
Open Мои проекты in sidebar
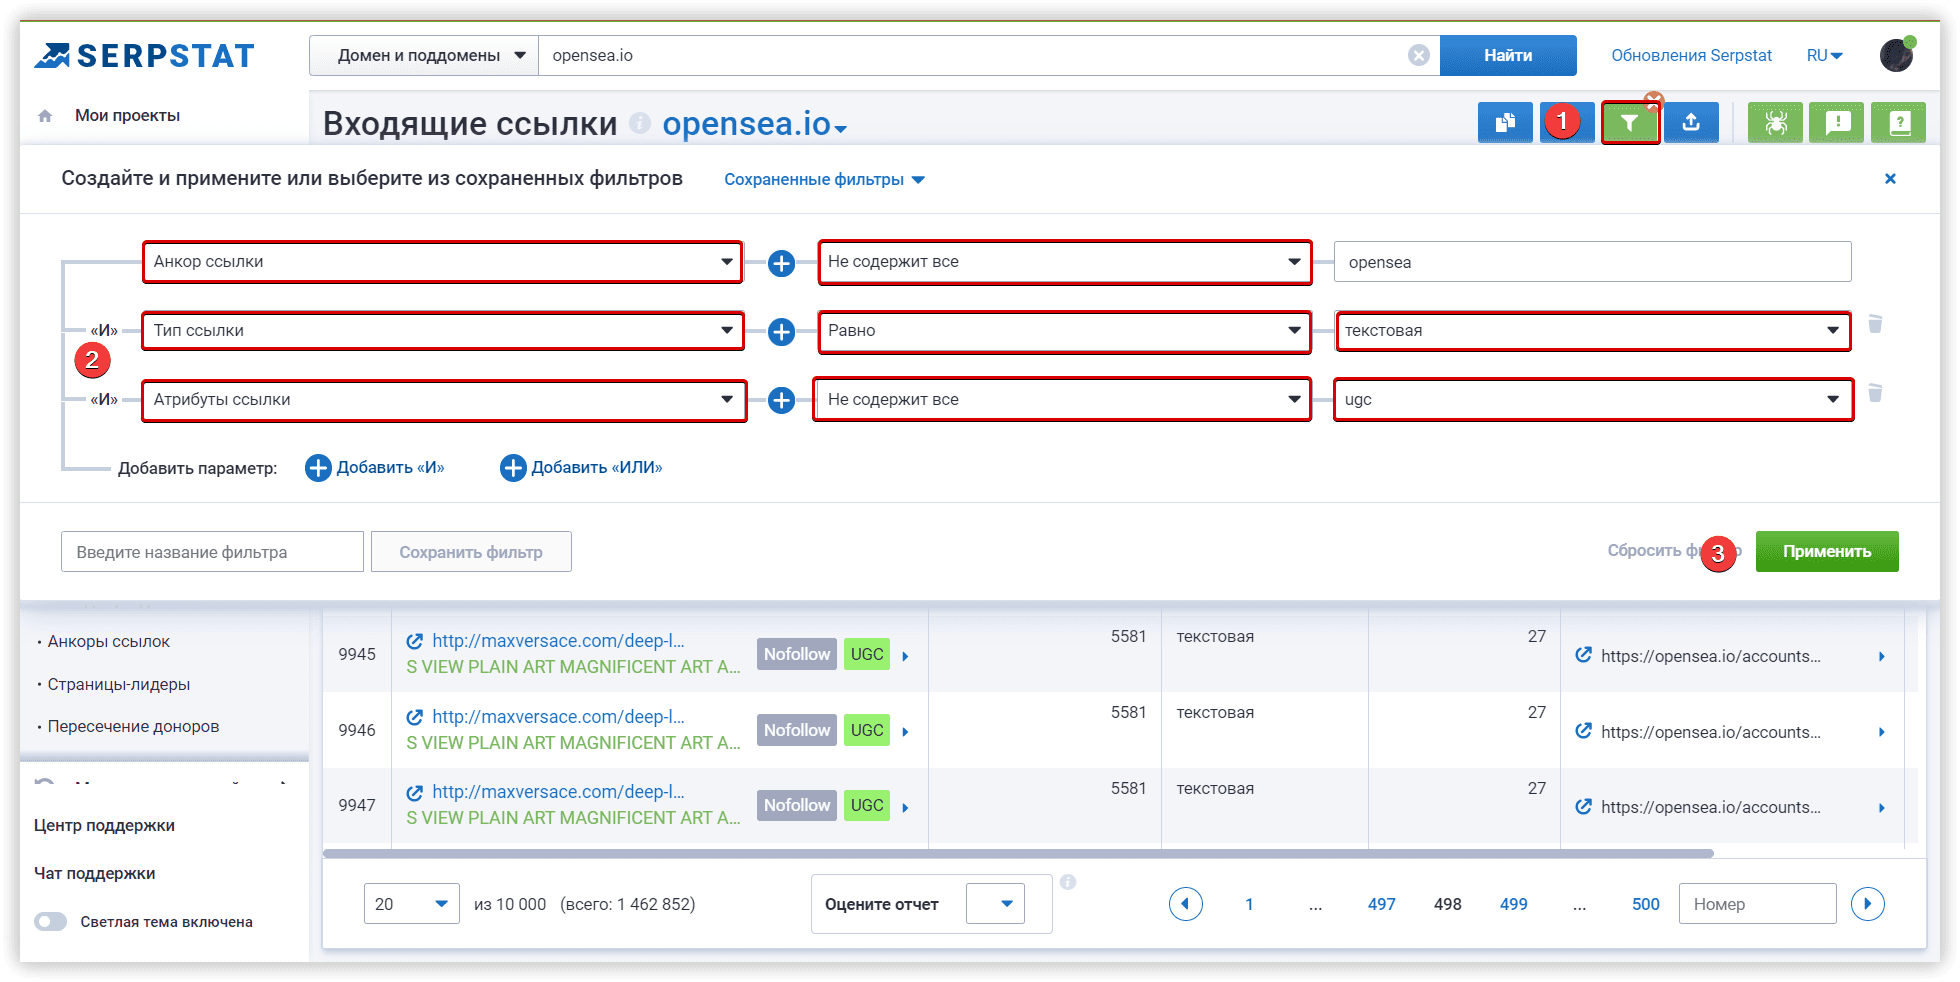click(x=127, y=116)
